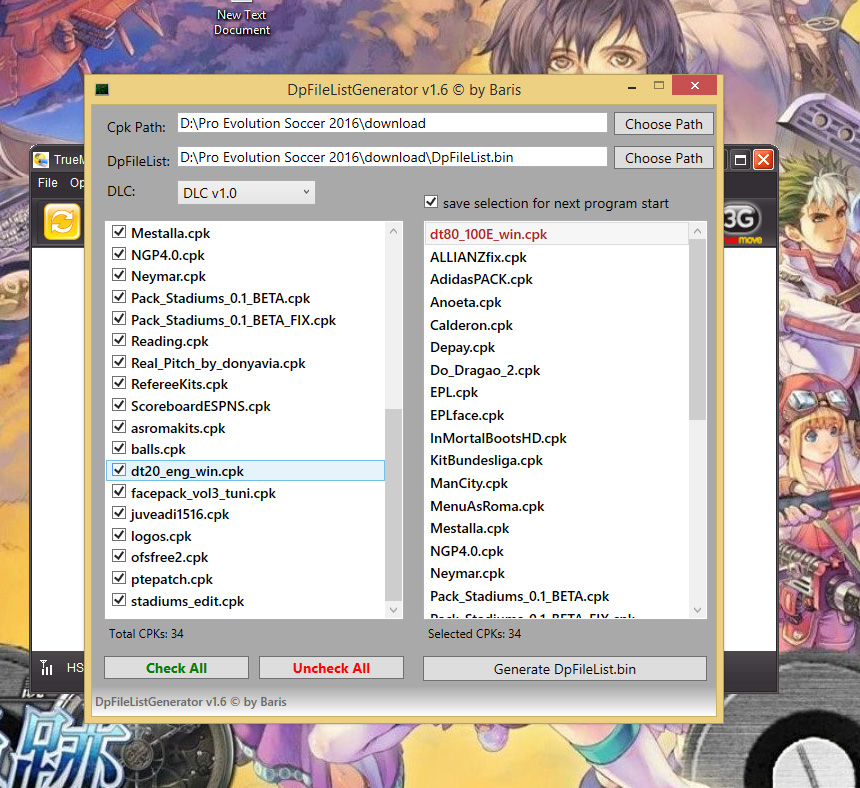Close the TrueMove window with red X
The width and height of the screenshot is (860, 788).
(x=763, y=160)
